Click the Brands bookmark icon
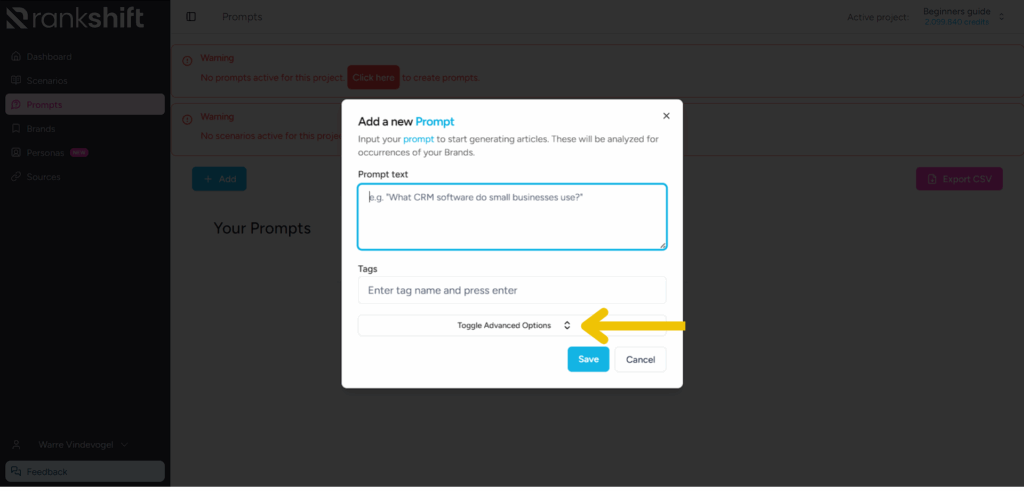The image size is (1024, 491). (16, 129)
